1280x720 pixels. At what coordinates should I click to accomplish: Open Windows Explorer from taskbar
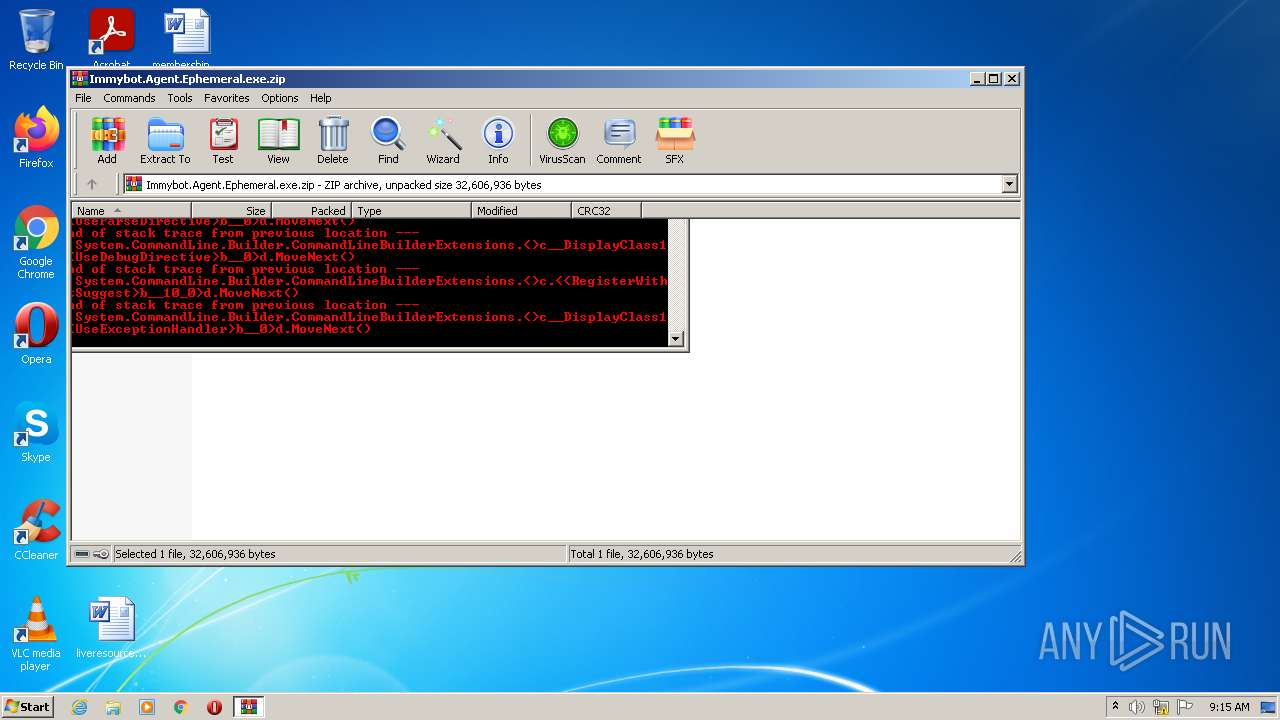click(x=113, y=707)
